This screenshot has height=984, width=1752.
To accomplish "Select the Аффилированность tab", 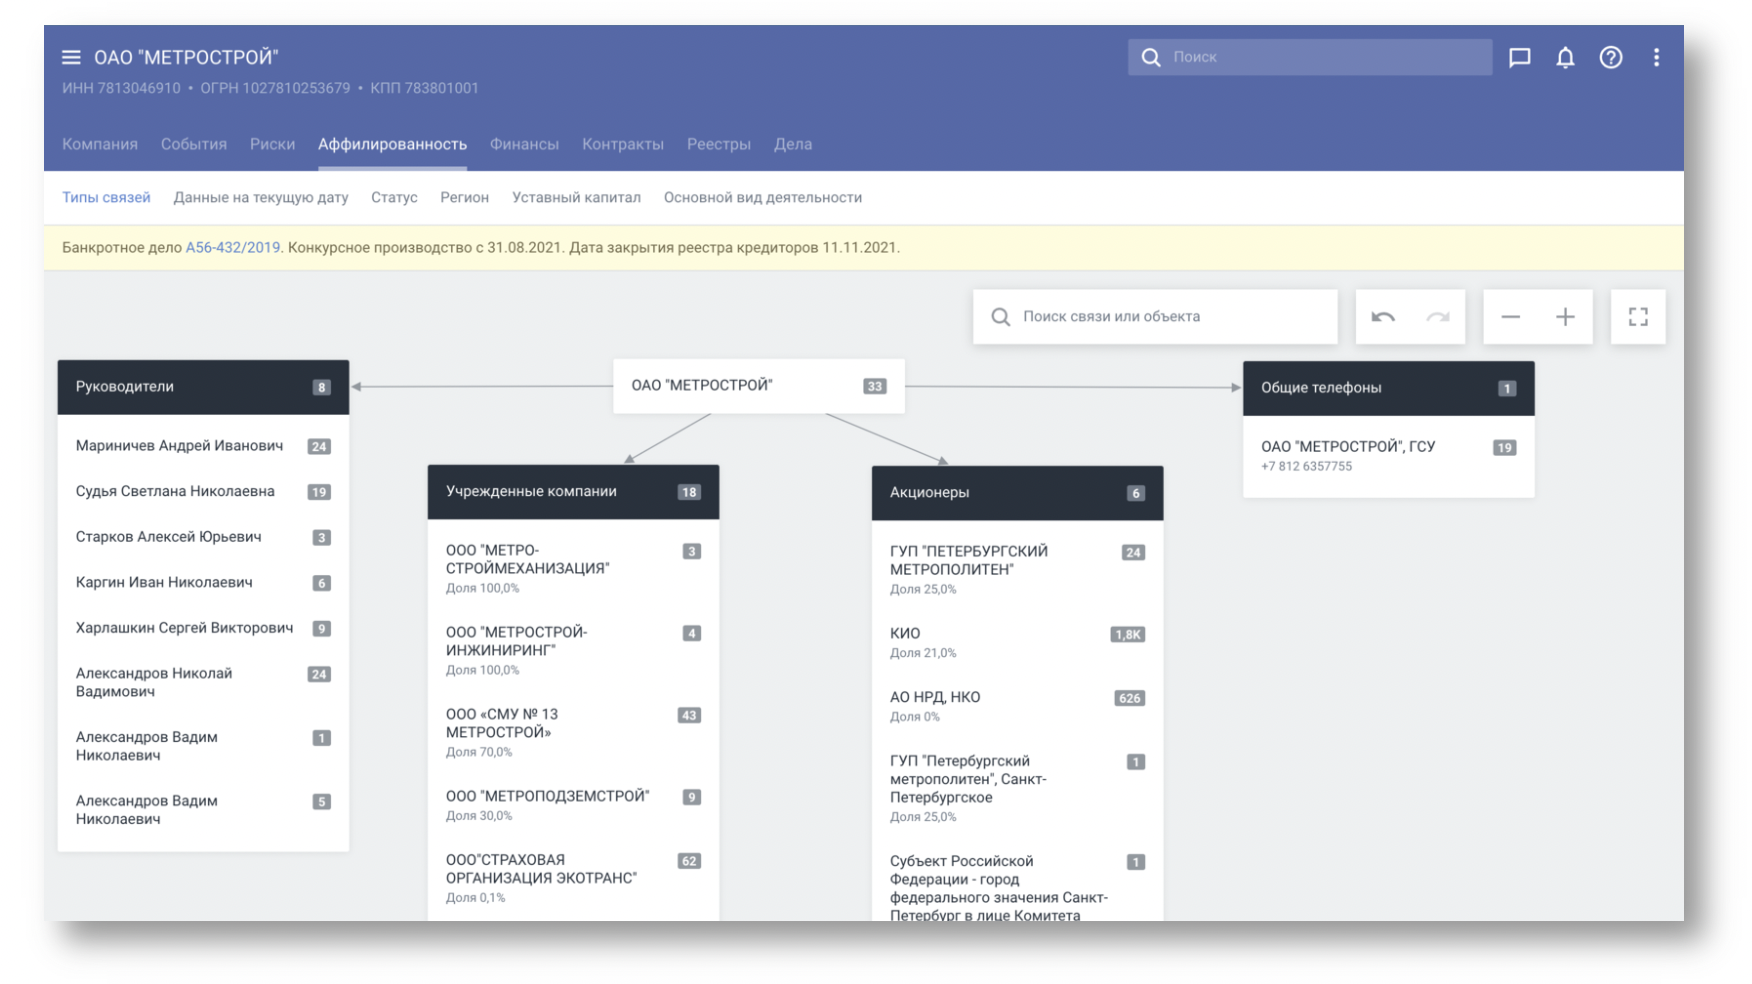I will point(392,144).
